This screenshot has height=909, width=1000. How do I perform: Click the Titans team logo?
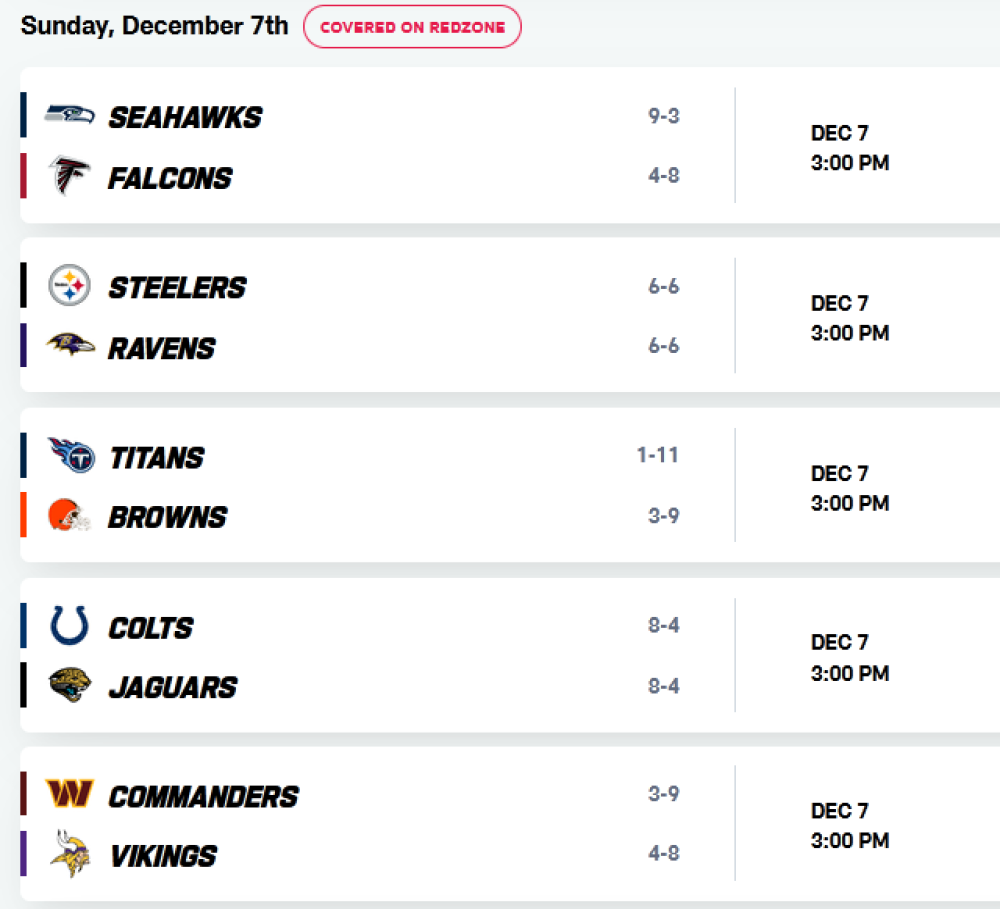71,455
